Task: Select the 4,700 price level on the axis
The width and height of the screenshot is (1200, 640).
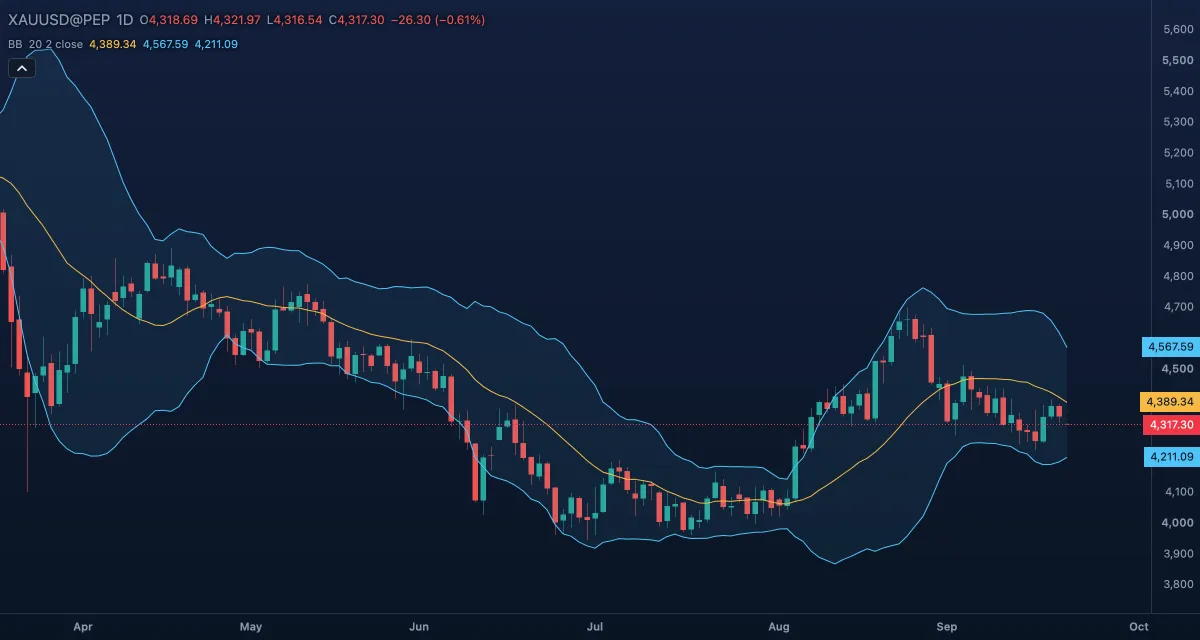Action: click(1180, 307)
